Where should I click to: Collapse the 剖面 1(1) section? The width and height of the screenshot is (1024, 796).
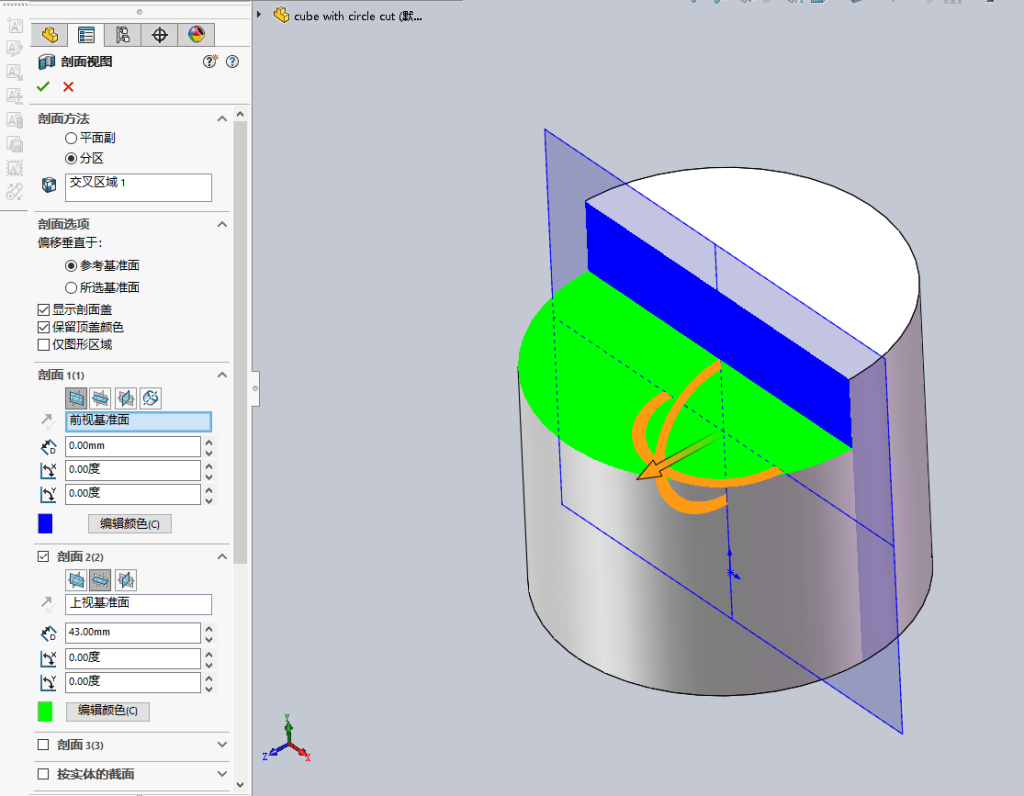[x=222, y=375]
